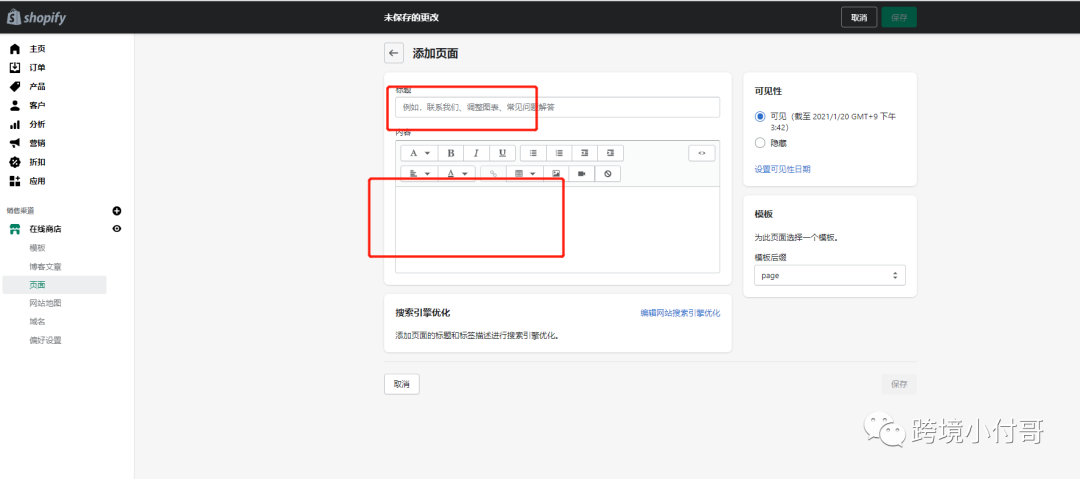Focus the page title input field
This screenshot has height=479, width=1080.
coord(558,108)
